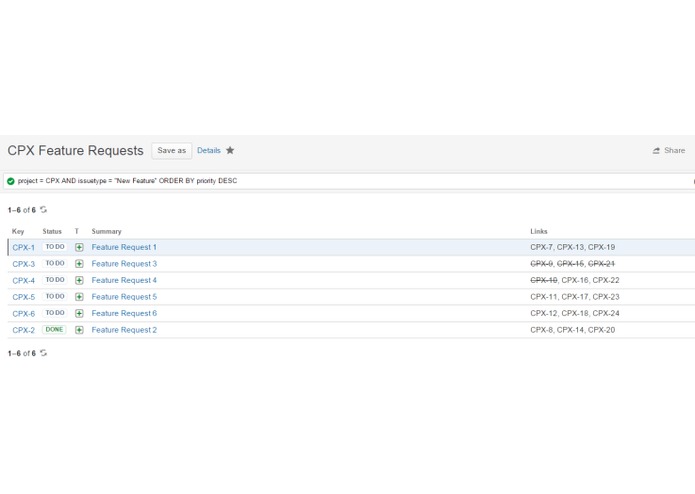Viewport: 695px width, 494px height.
Task: Click the Save as button
Action: [x=172, y=151]
